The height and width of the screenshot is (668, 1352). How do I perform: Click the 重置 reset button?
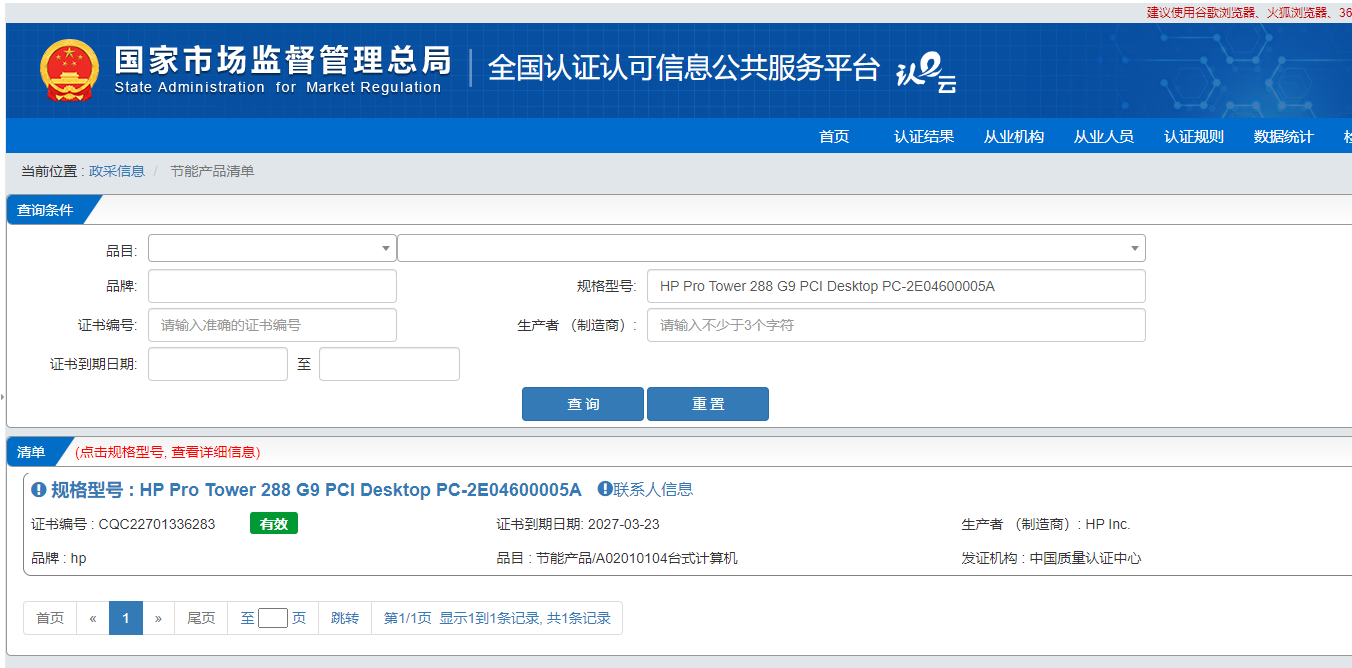click(708, 404)
